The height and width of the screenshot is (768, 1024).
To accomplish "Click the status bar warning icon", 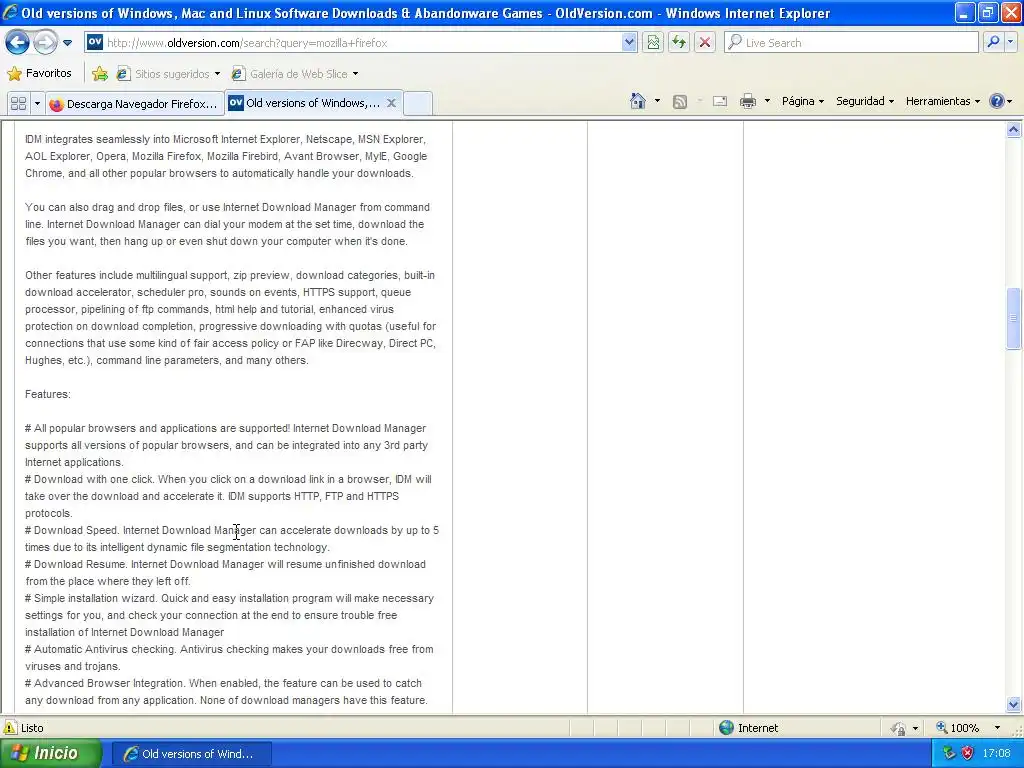I will coord(10,728).
